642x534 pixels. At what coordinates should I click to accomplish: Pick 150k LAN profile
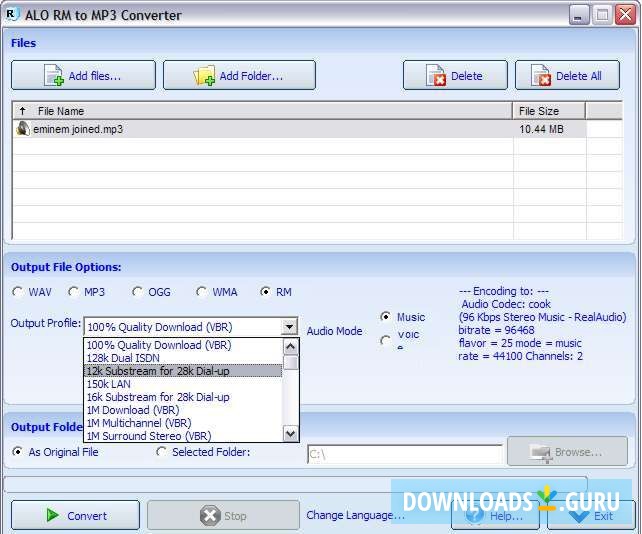point(183,384)
